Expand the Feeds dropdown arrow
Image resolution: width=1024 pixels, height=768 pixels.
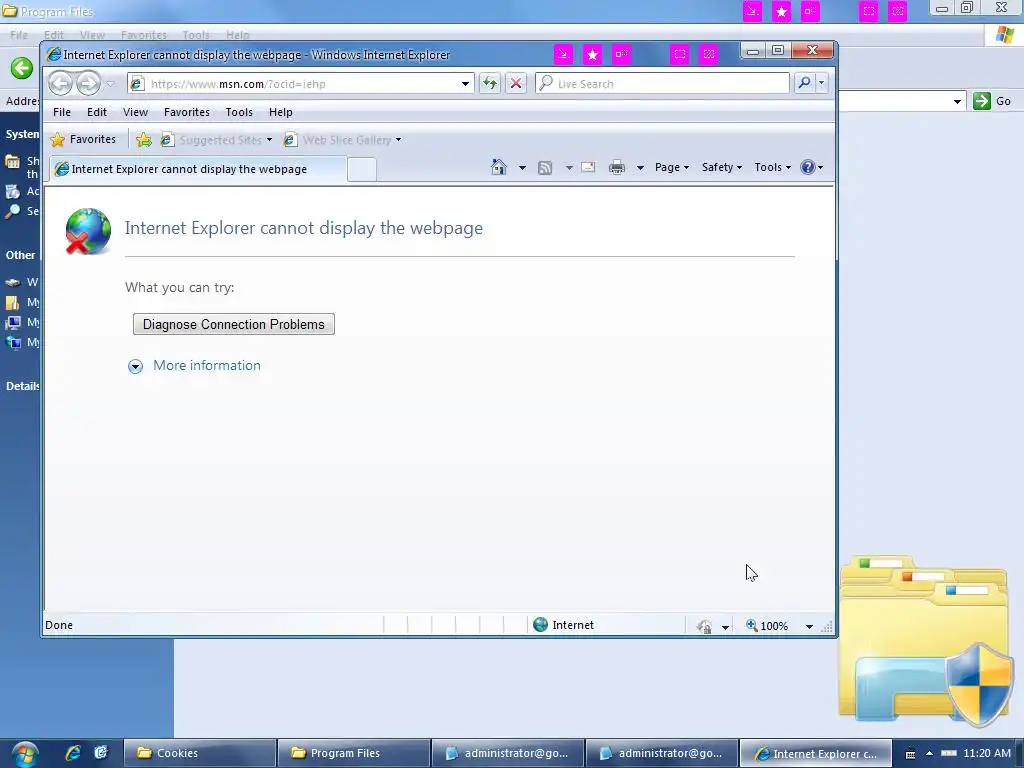tap(569, 168)
